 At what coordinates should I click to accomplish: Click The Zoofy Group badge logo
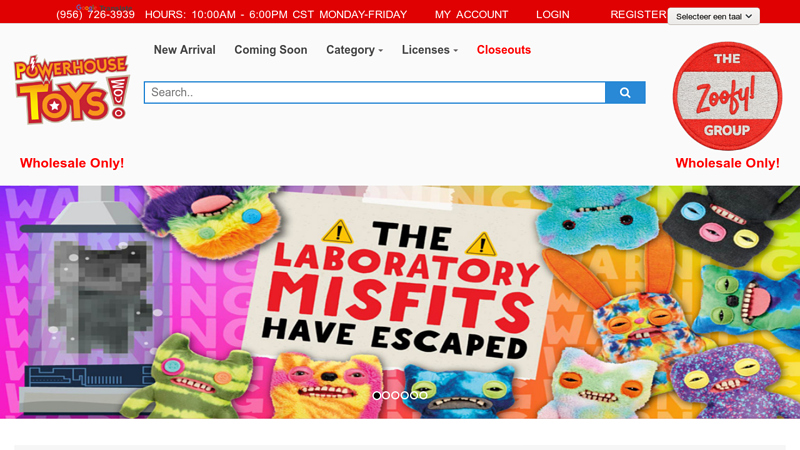pos(727,96)
